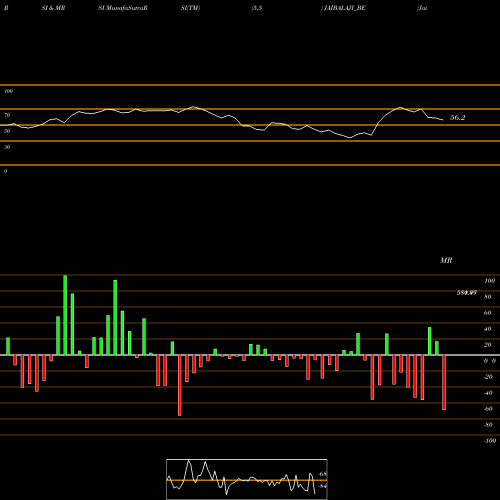This screenshot has width=500, height=500.
Task: Click the -80 label on MR right axis
Action: (x=488, y=425)
